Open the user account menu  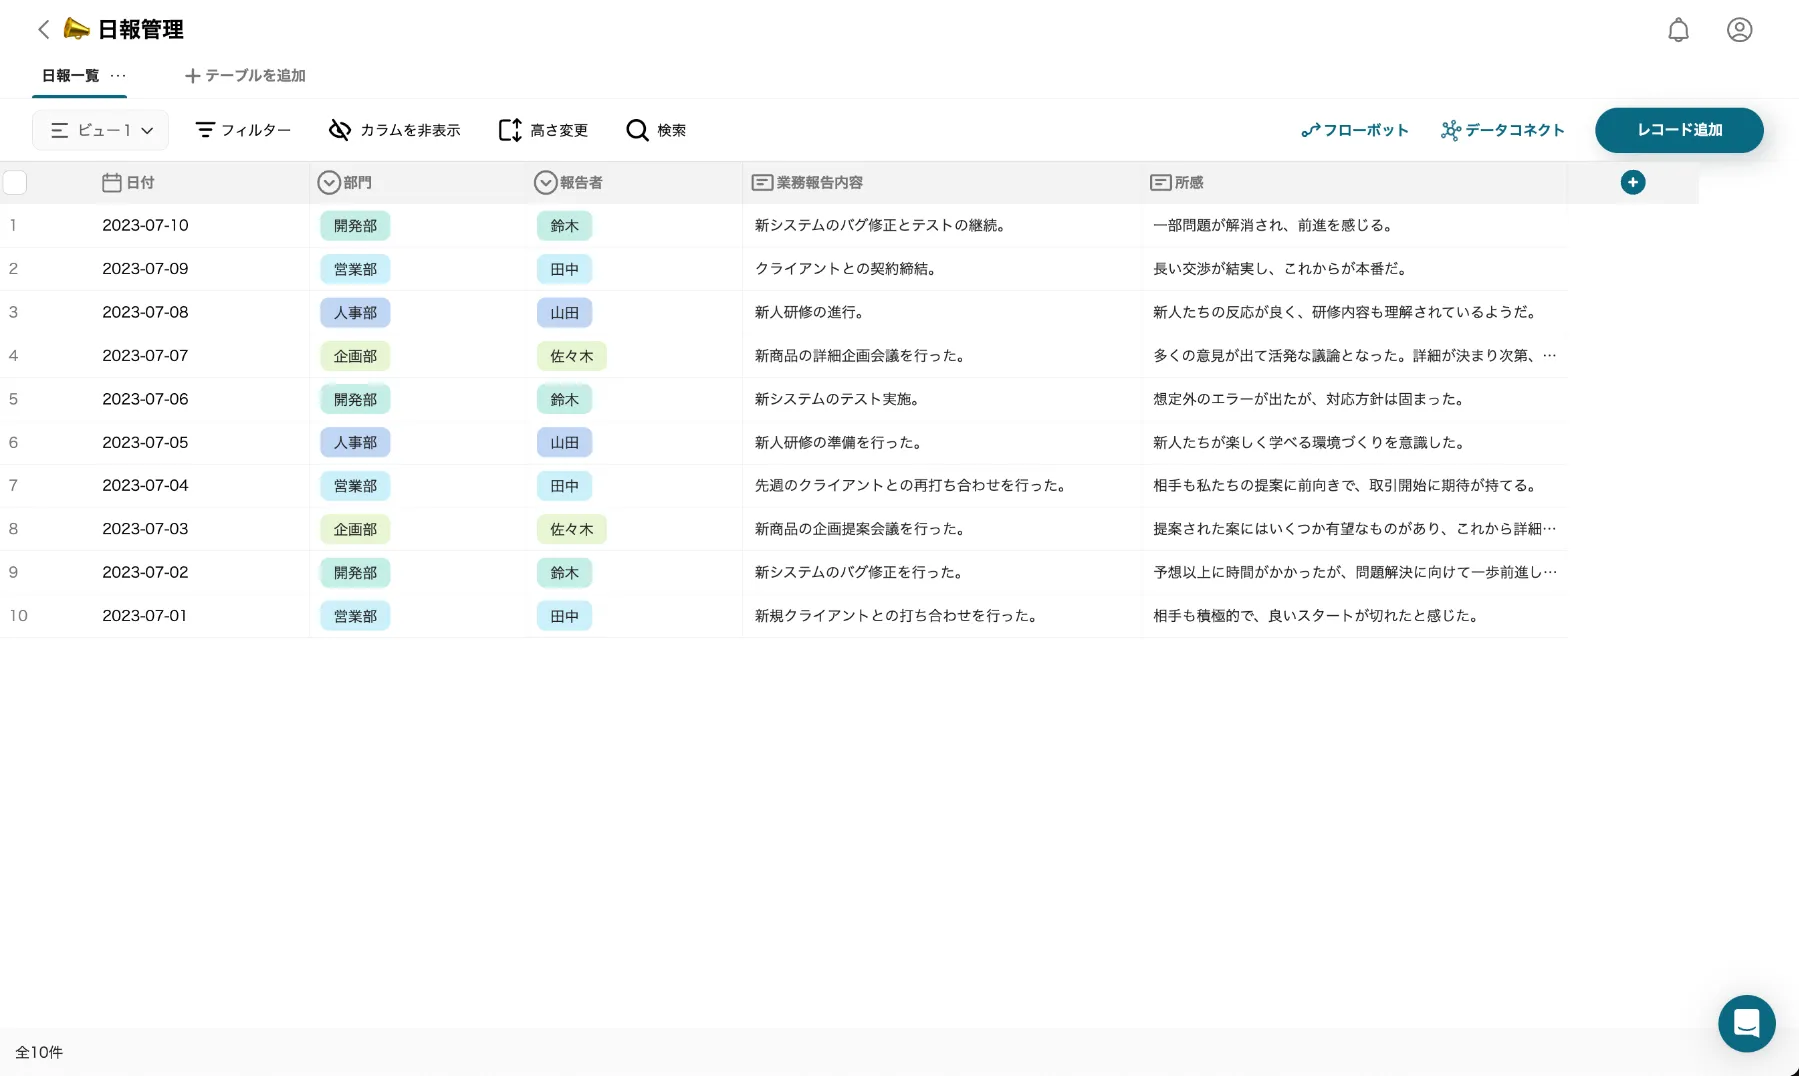click(1739, 30)
